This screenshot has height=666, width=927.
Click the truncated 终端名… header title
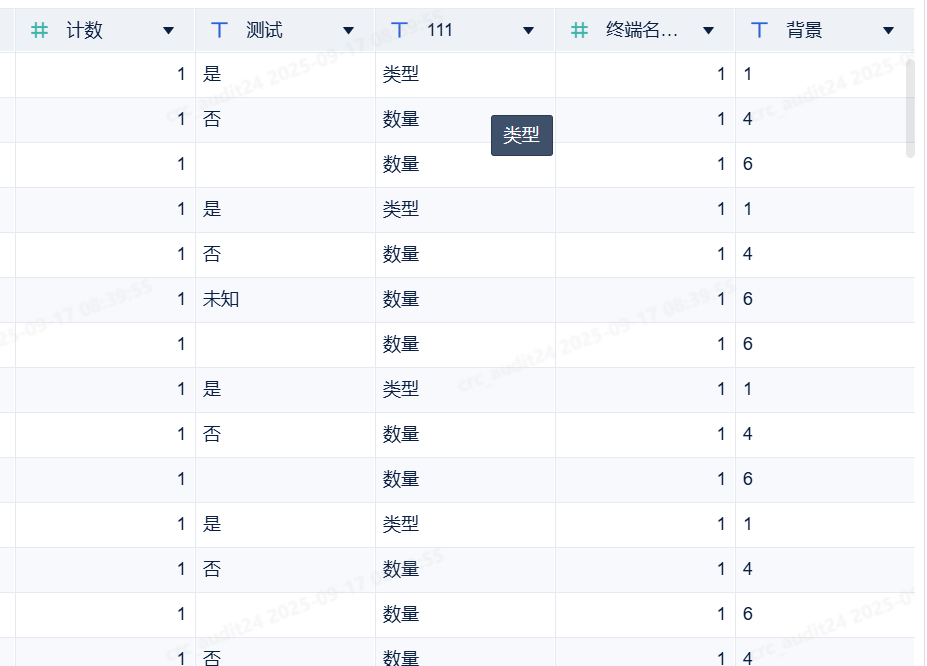(642, 31)
